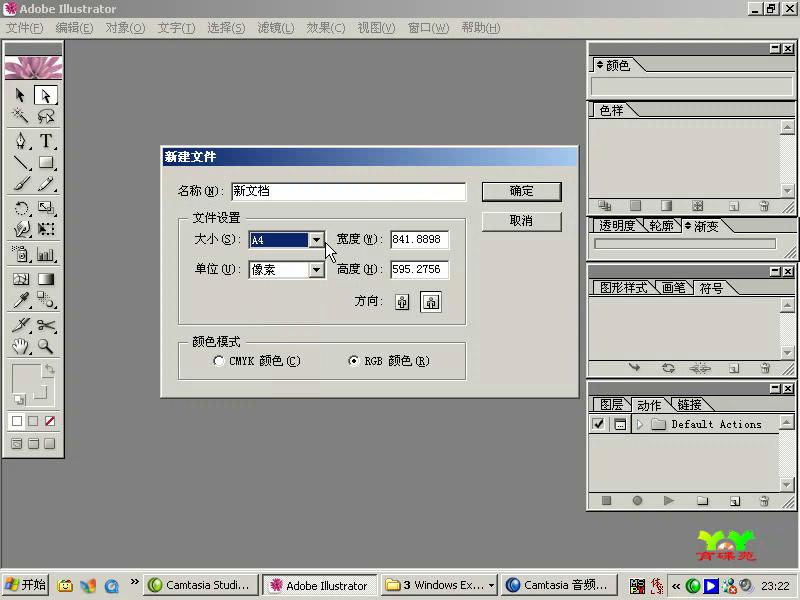Click the 高度 height field
Viewport: 800px width, 600px height.
point(419,269)
